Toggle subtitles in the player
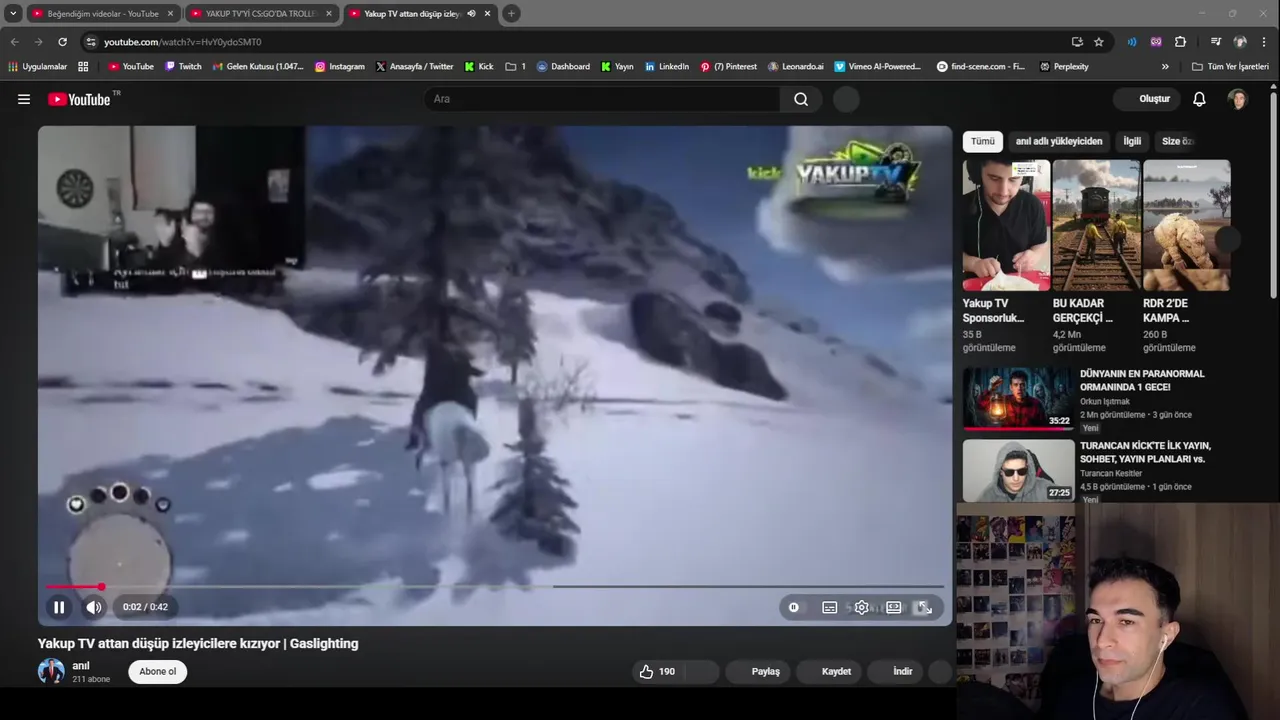The image size is (1280, 720). coord(829,607)
